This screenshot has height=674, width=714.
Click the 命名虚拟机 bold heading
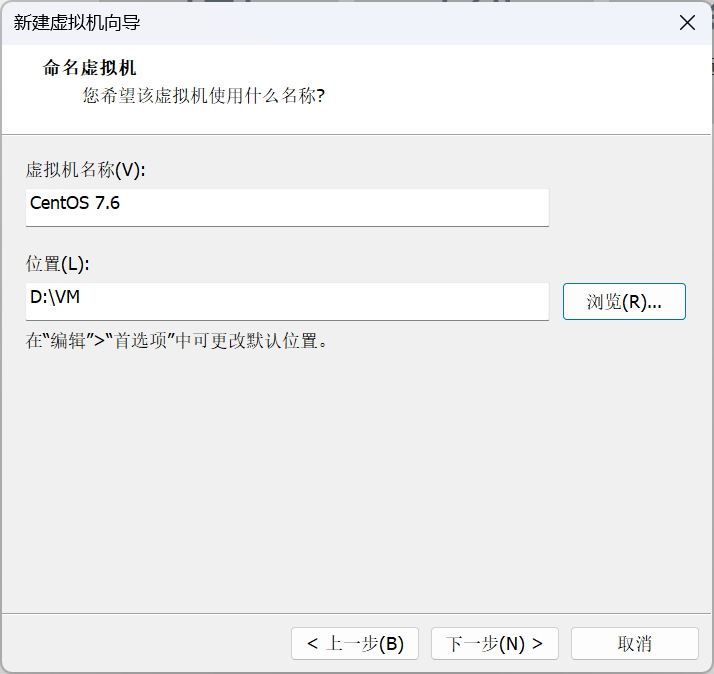[89, 69]
